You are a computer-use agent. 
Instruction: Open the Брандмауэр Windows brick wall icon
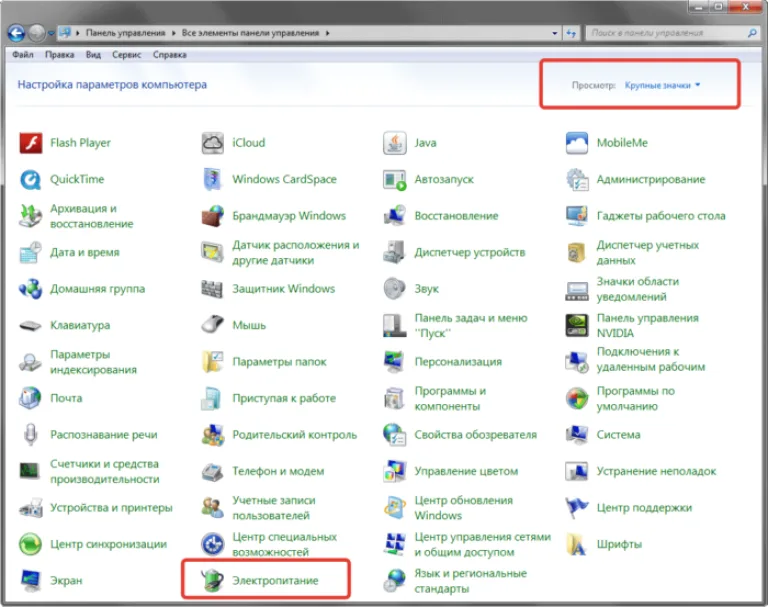213,216
